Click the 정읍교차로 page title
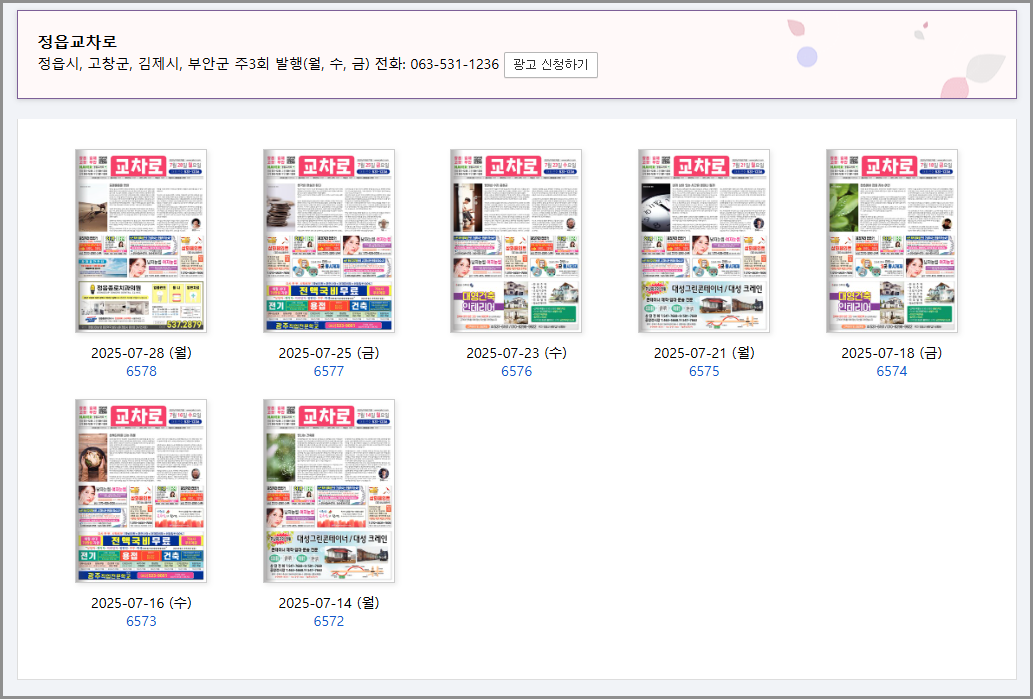This screenshot has height=699, width=1033. pos(77,41)
